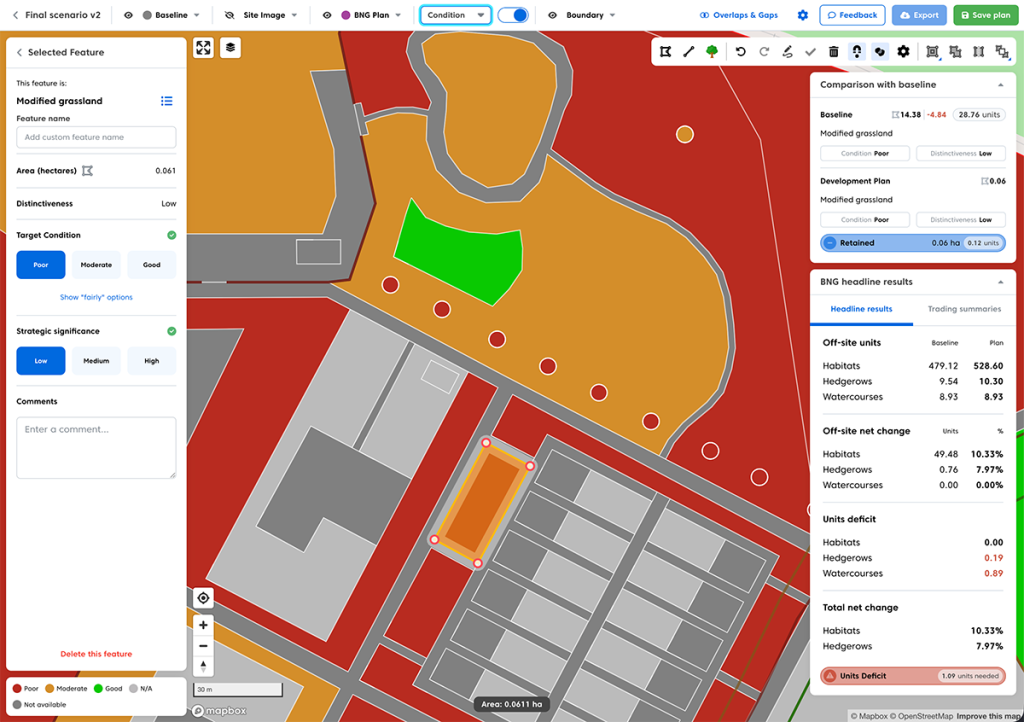
Task: Click the trash icon to delete selection
Action: click(833, 51)
